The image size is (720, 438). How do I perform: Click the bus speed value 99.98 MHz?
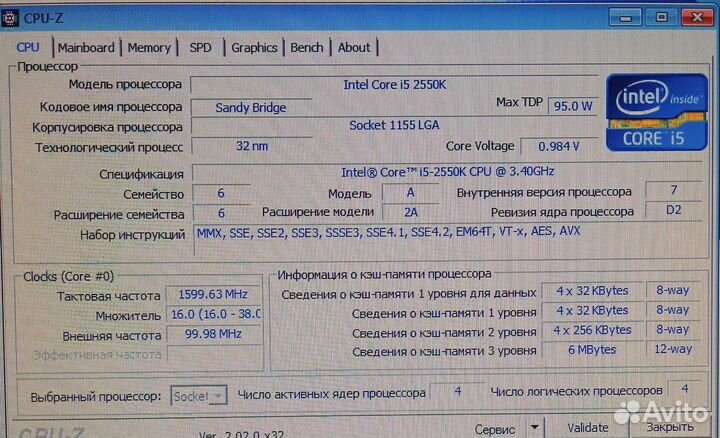click(213, 334)
